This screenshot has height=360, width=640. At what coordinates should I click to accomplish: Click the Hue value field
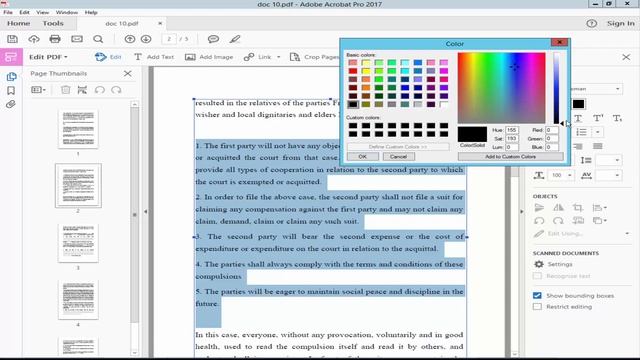coord(512,130)
